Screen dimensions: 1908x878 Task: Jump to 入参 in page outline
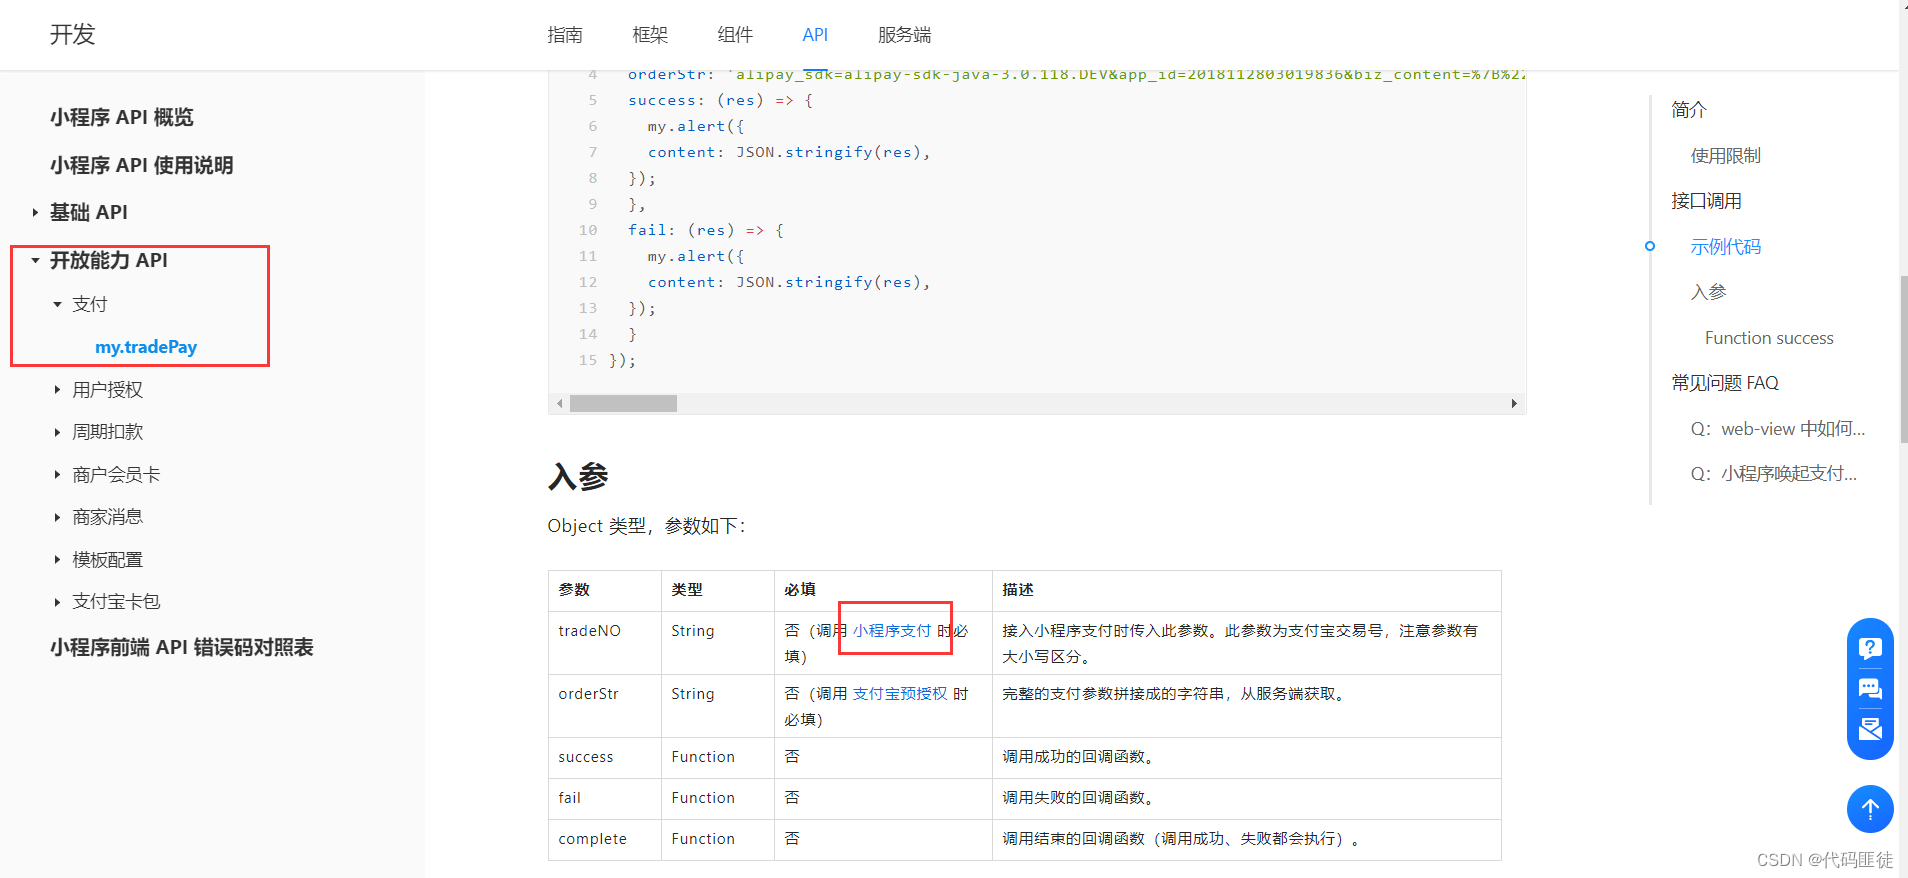pos(1708,292)
